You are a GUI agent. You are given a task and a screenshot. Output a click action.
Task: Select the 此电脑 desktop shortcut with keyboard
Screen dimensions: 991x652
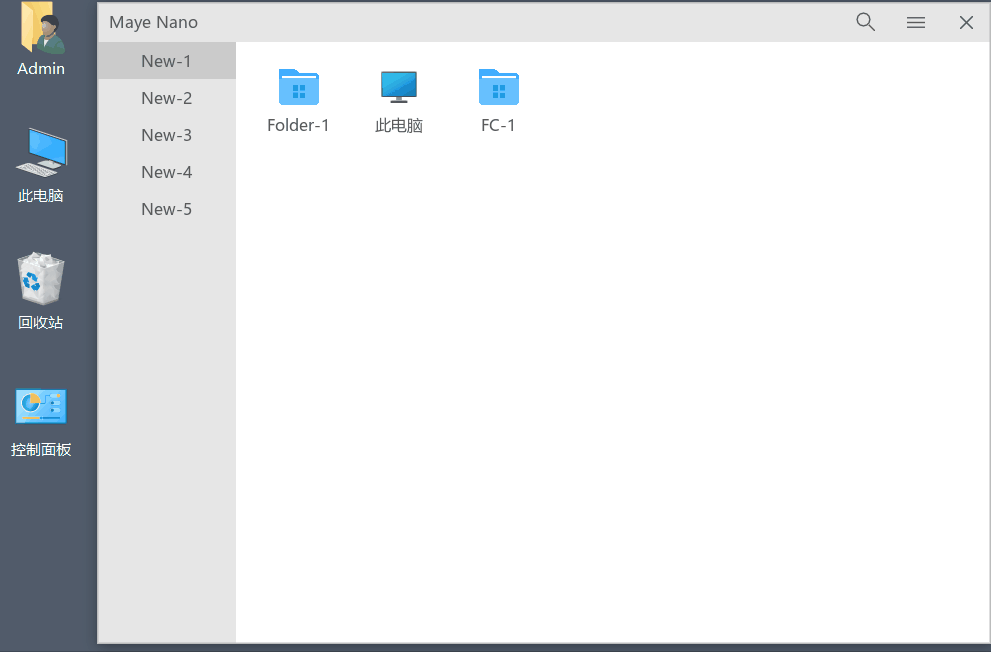(41, 155)
